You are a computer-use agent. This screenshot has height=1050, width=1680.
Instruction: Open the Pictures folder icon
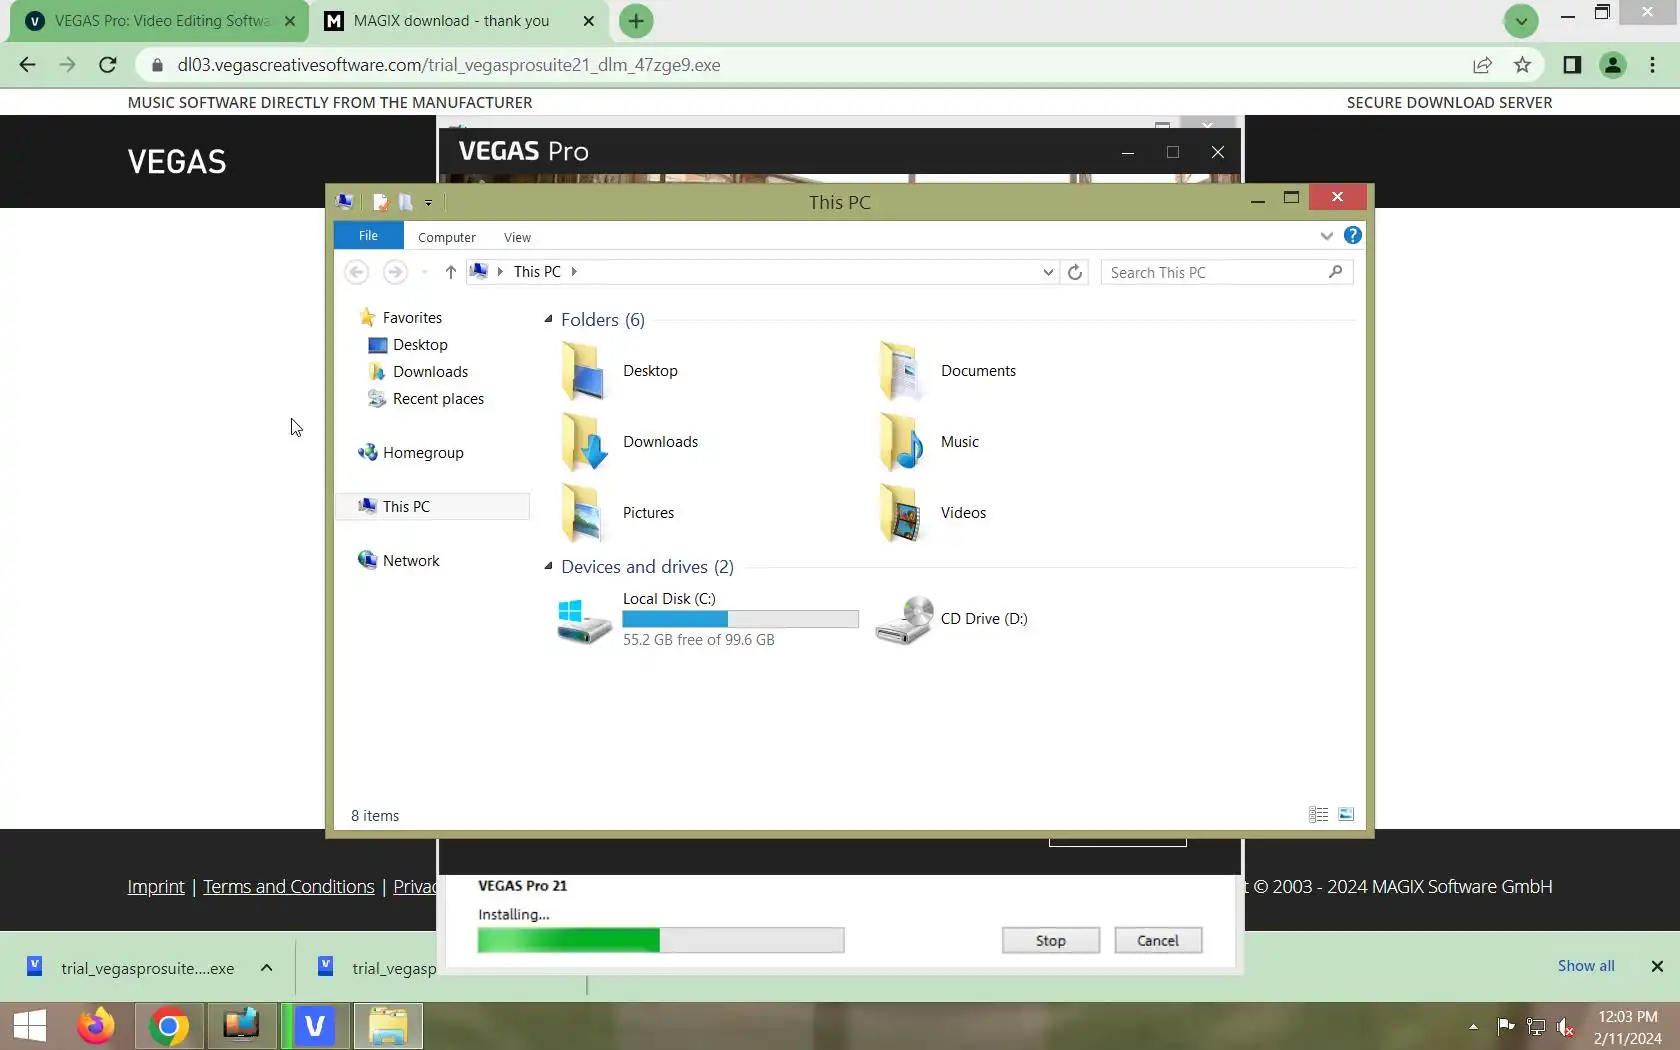pyautogui.click(x=583, y=513)
